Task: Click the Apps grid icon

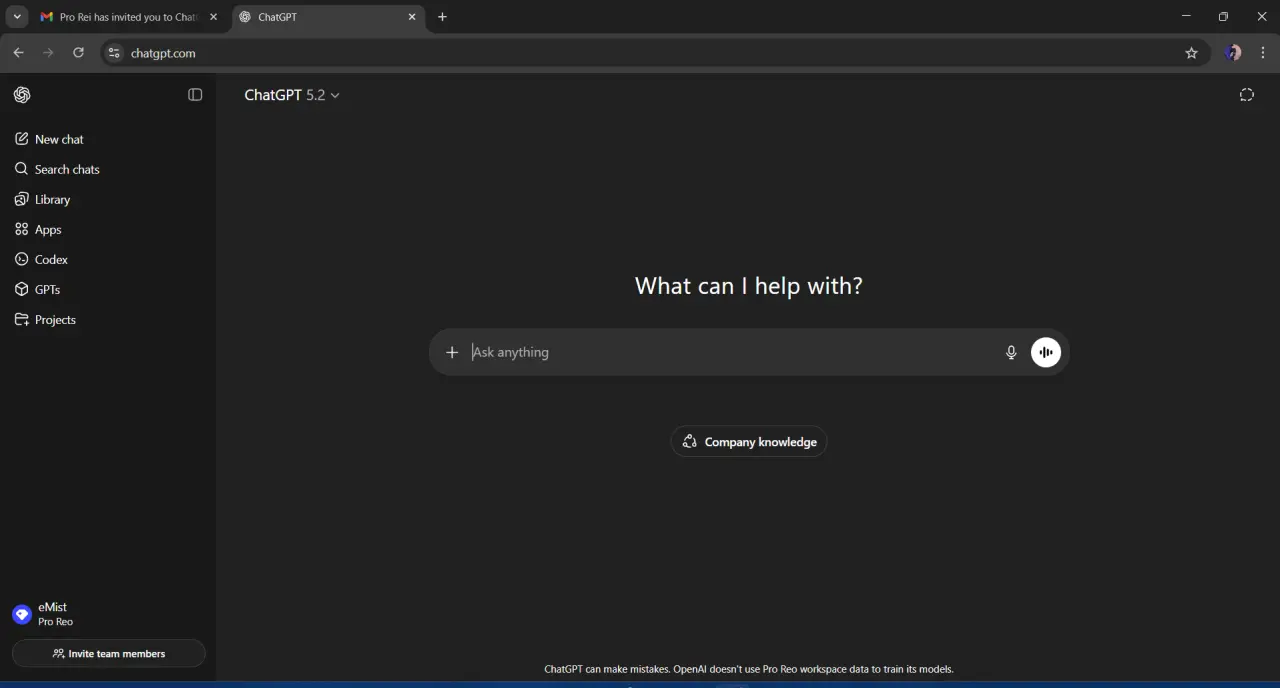Action: 22,229
